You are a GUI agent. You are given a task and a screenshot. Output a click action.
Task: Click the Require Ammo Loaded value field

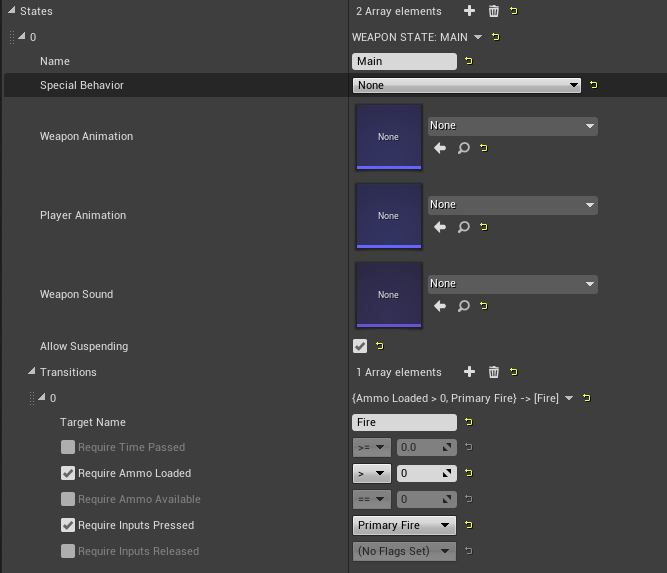427,473
